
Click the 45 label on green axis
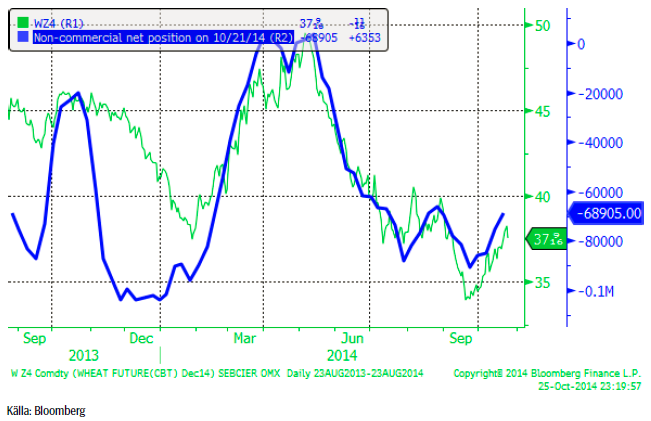tap(541, 111)
